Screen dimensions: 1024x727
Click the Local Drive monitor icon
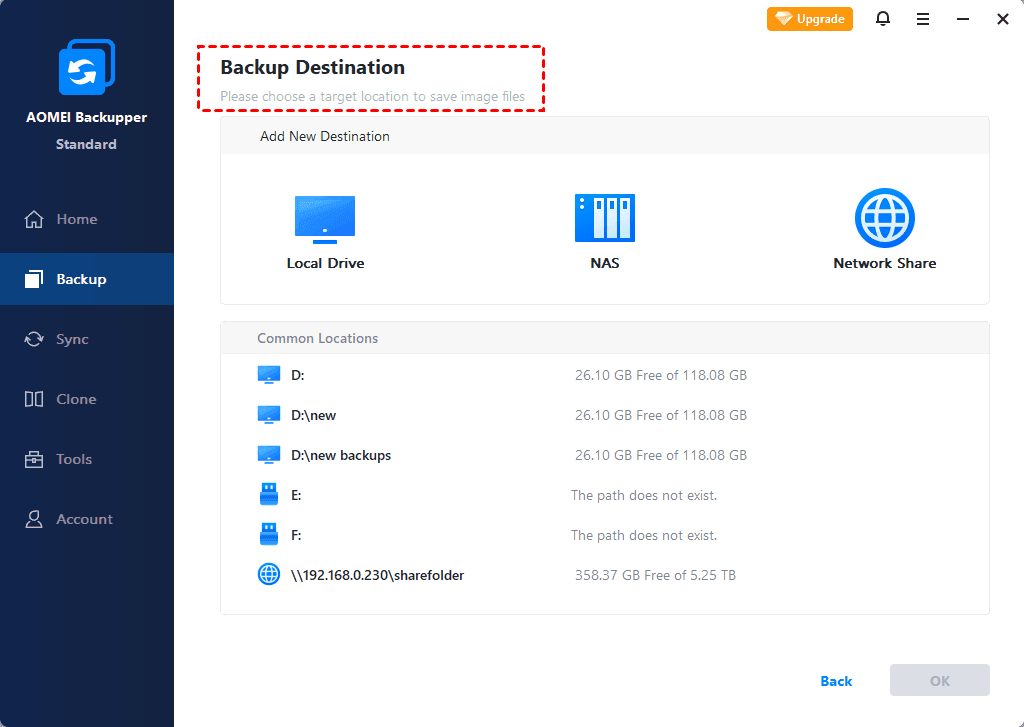(x=325, y=219)
